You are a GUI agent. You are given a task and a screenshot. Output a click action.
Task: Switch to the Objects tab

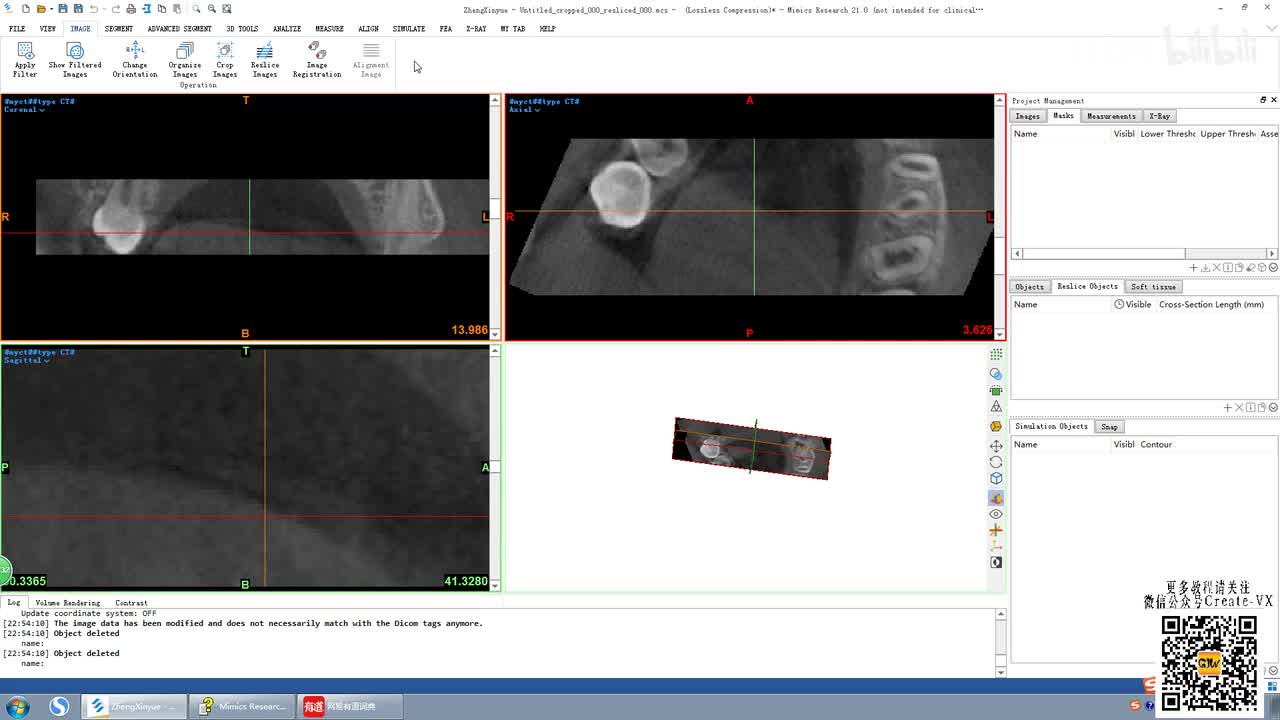pos(1029,287)
